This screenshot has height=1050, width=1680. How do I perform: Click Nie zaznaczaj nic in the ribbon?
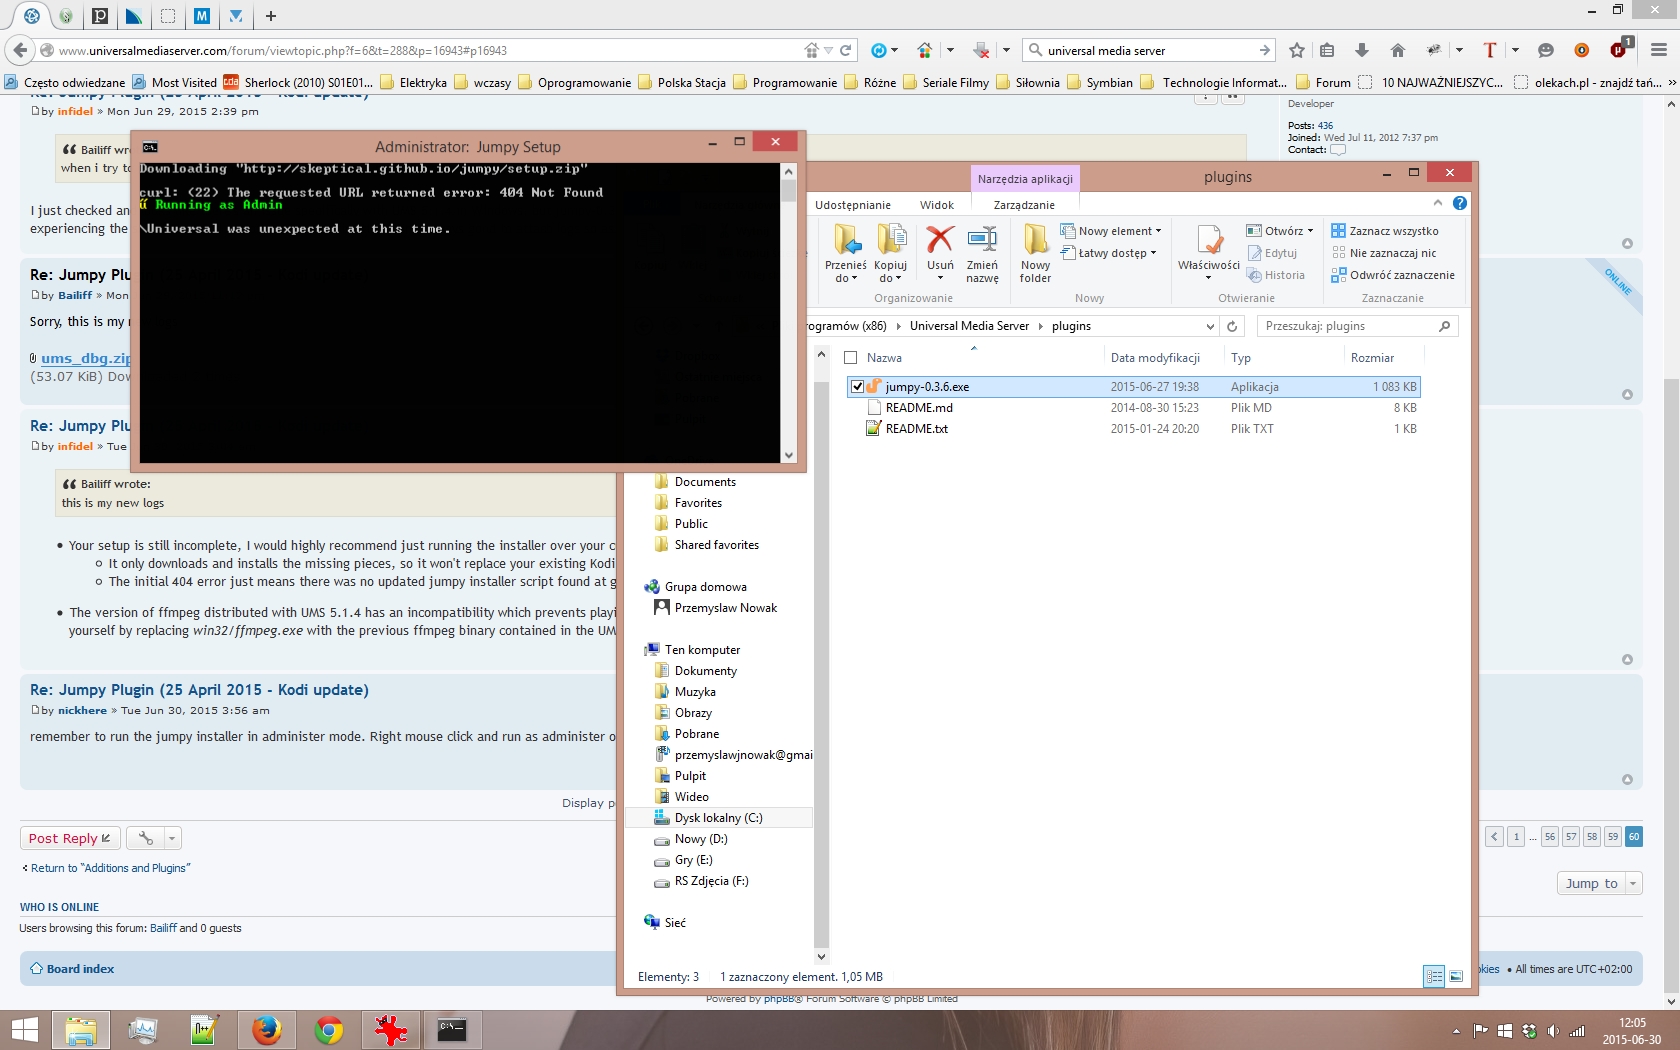pos(1384,253)
